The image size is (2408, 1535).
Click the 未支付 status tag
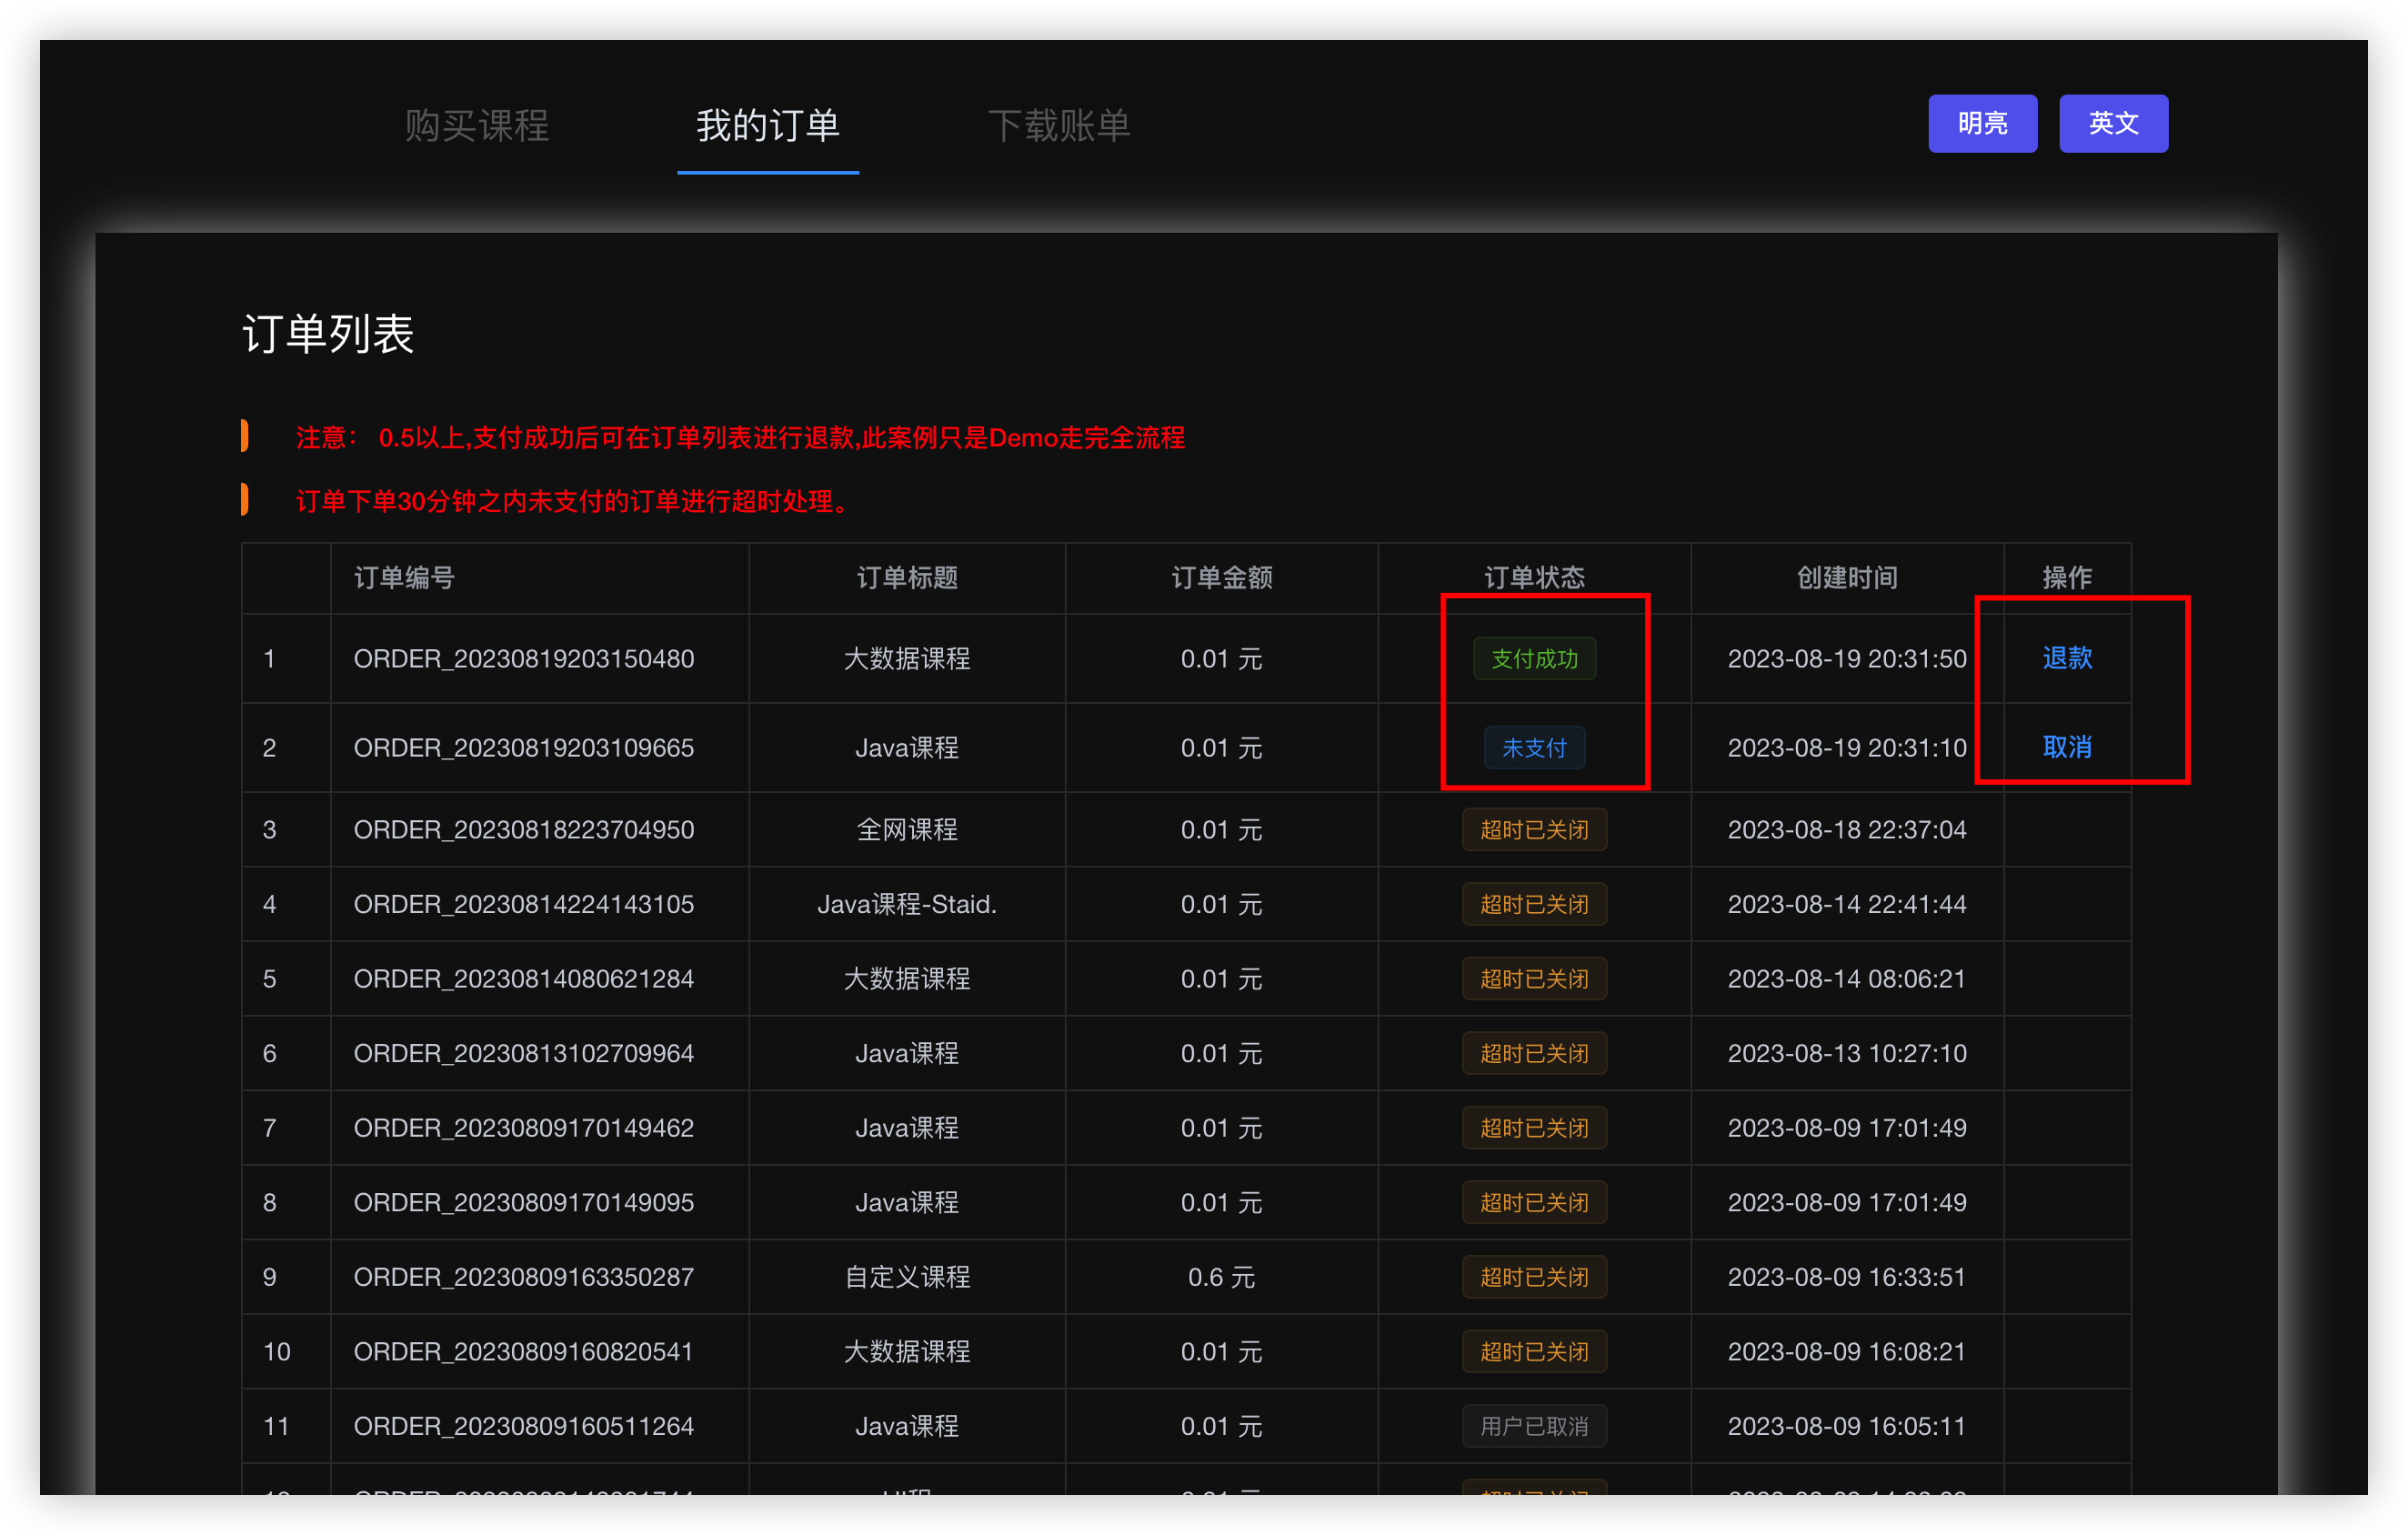(1533, 748)
